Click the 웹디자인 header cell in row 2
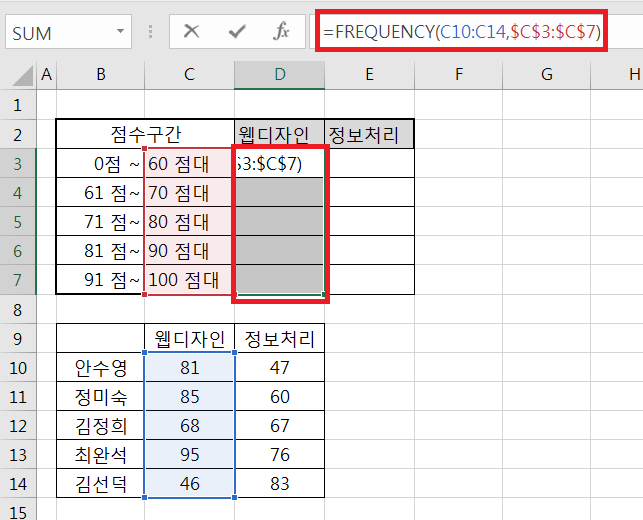Screen dimensions: 643x520 click(x=280, y=134)
